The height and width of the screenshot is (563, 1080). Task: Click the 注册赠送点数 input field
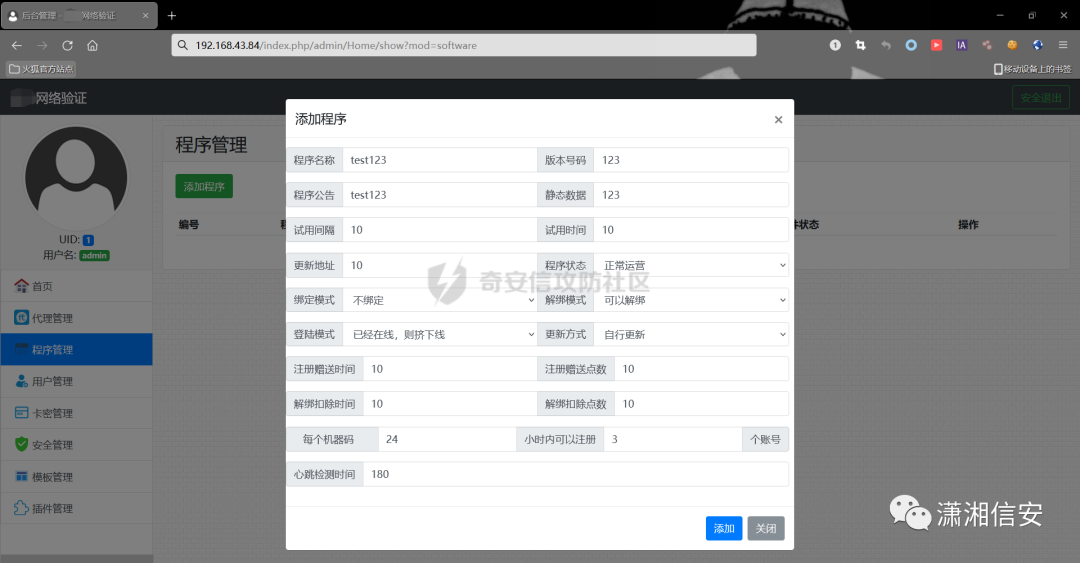[x=701, y=369]
